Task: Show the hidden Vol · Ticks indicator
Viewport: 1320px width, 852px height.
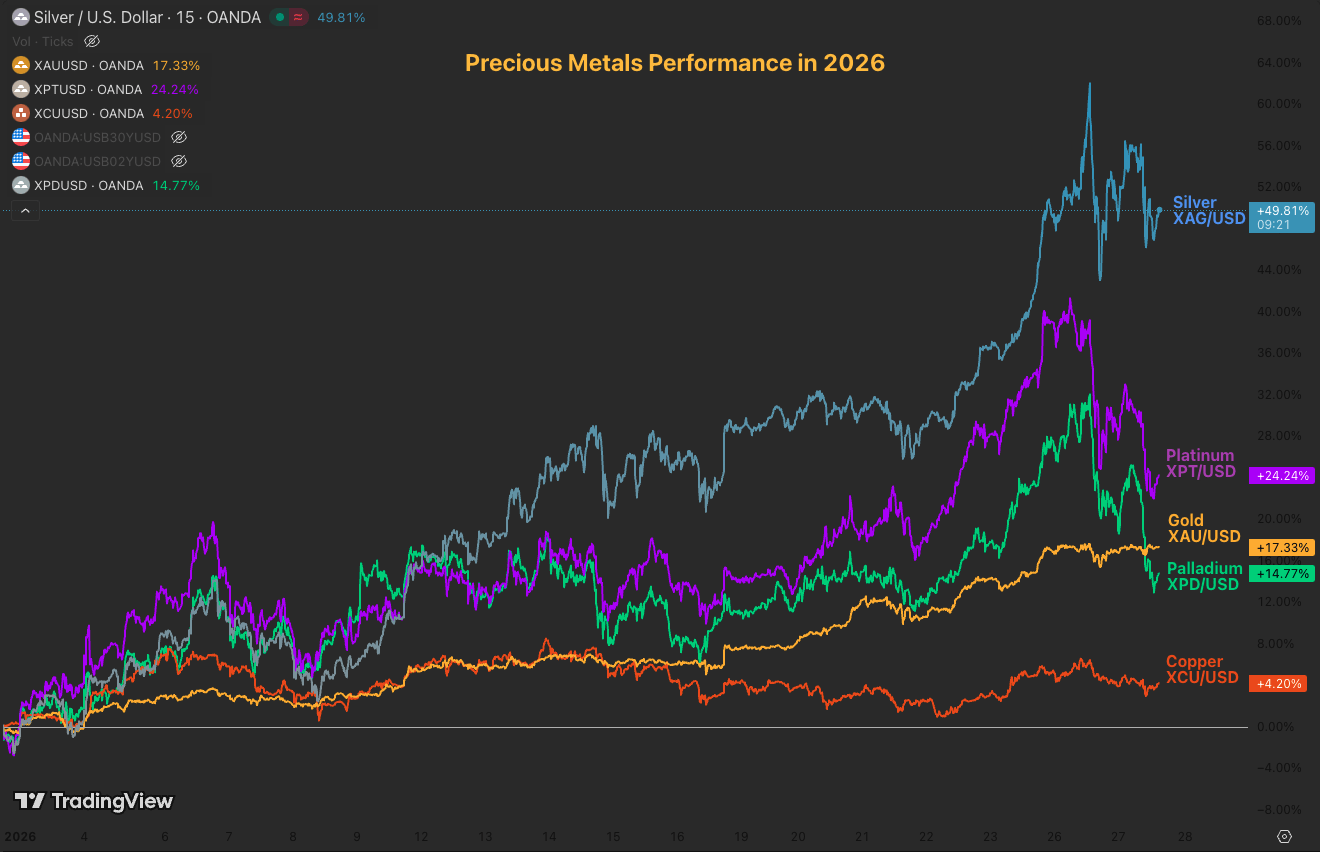Action: pyautogui.click(x=91, y=41)
